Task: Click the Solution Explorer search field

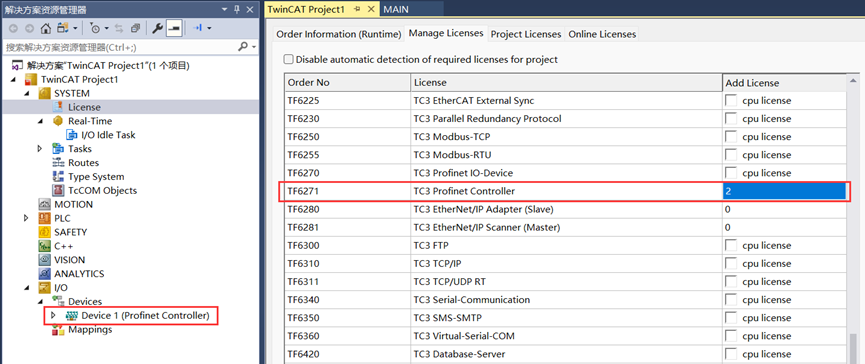Action: (x=120, y=47)
